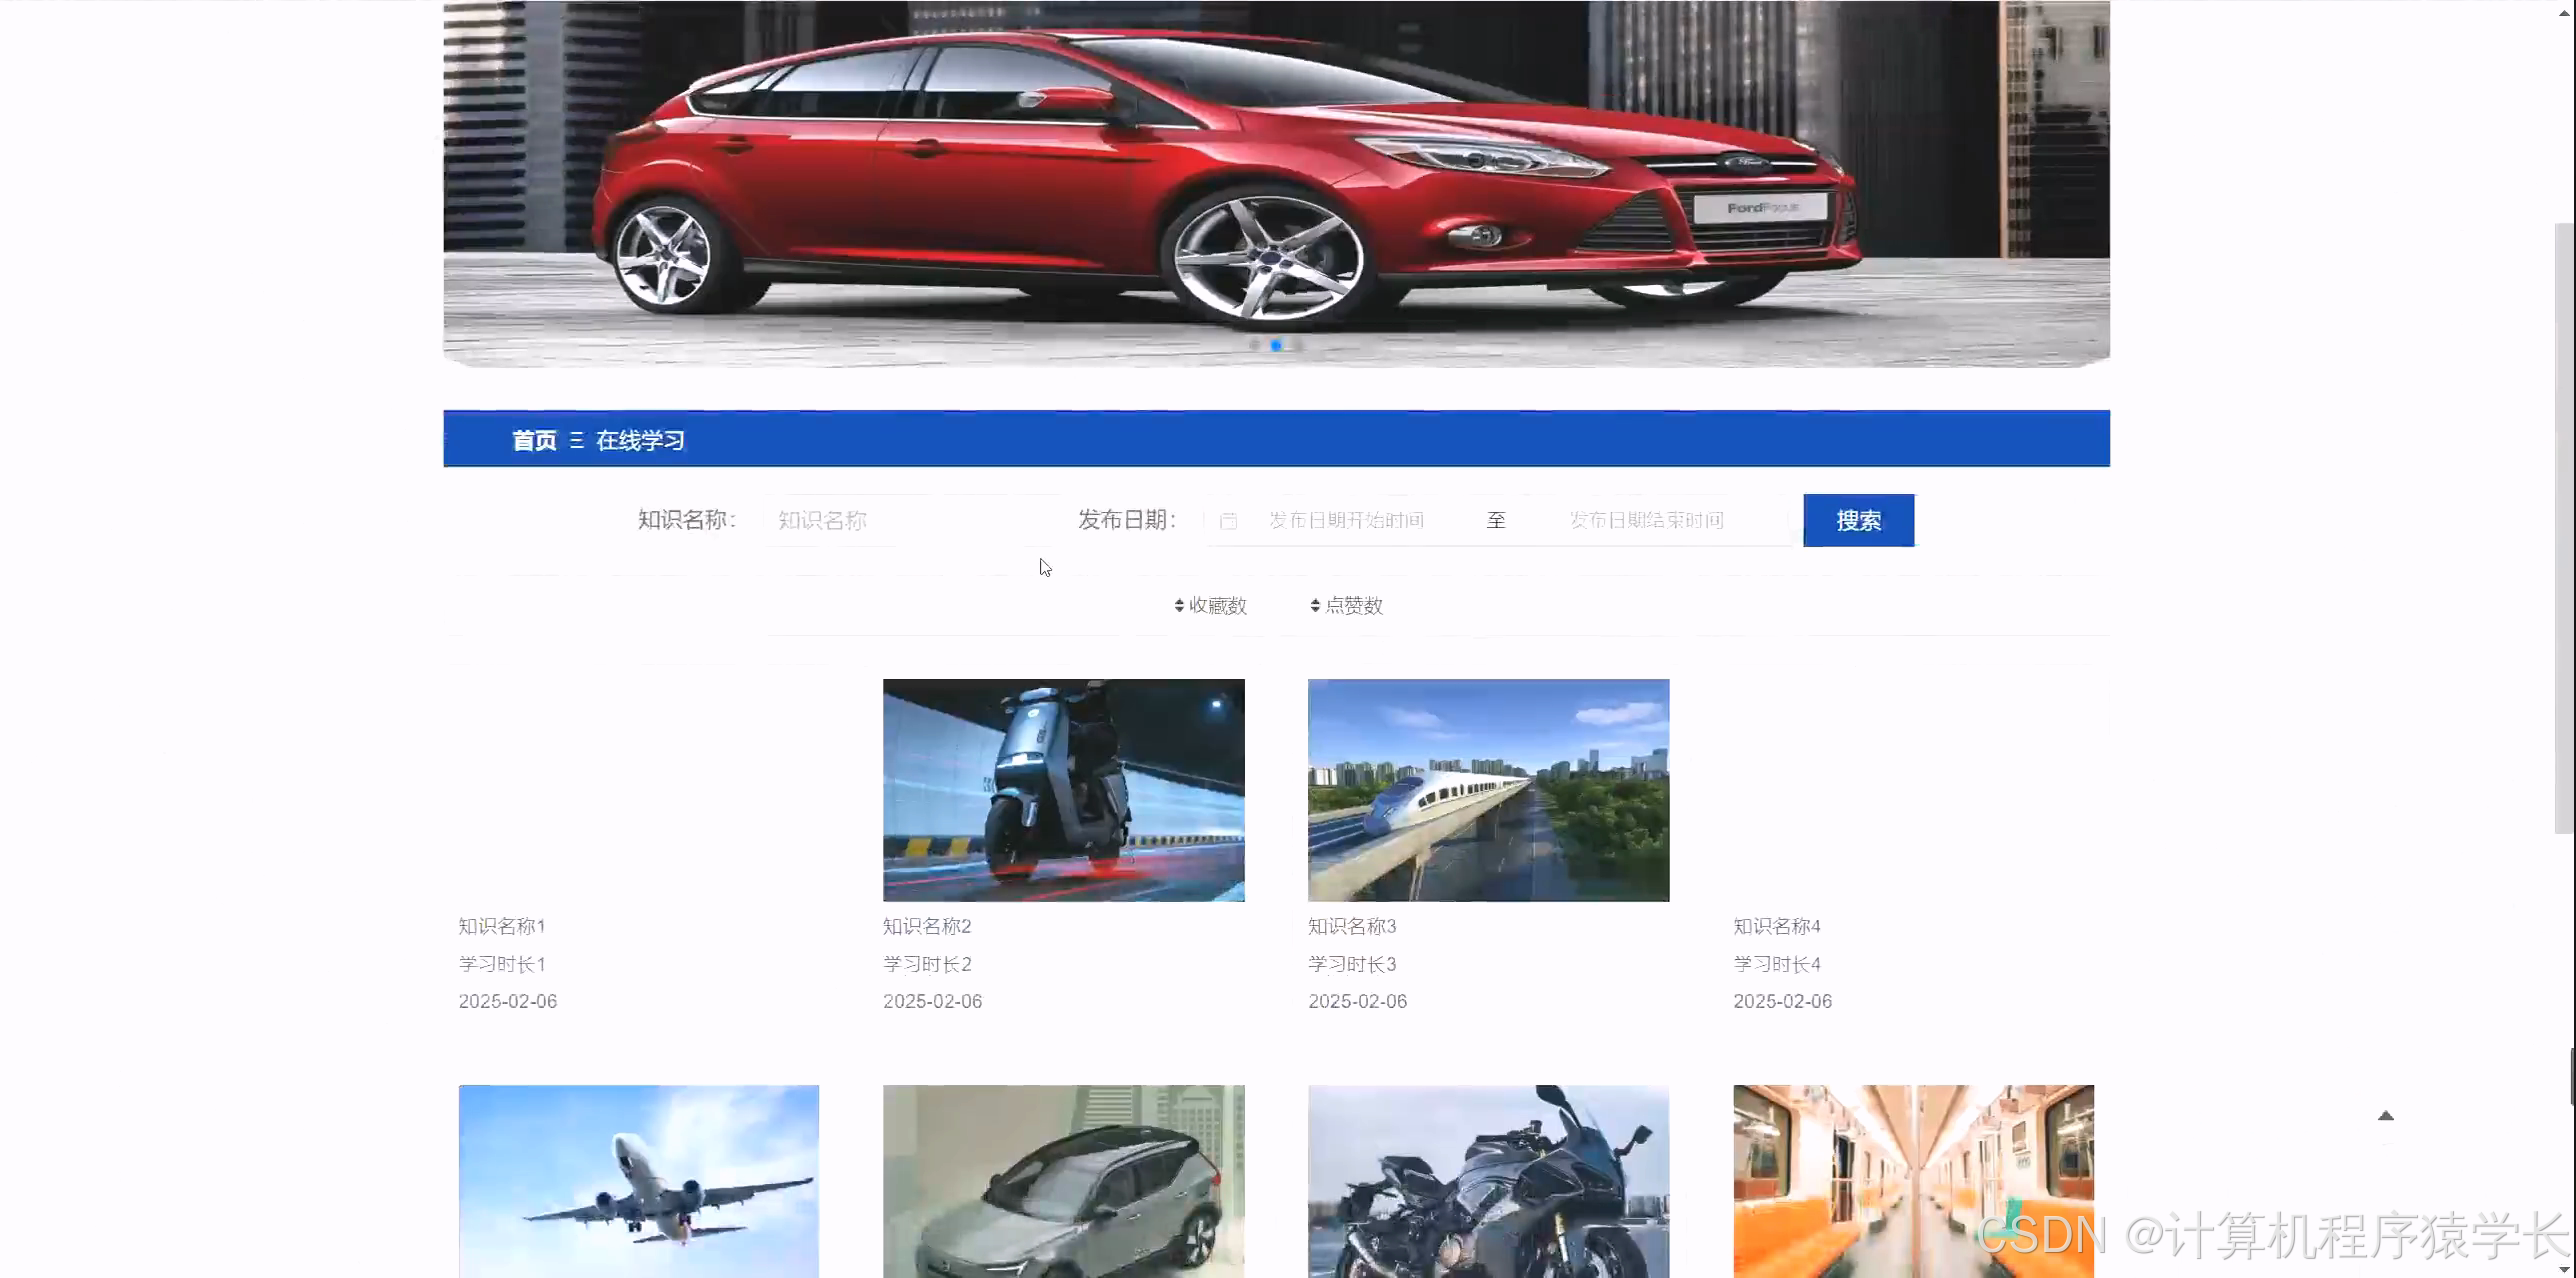Click the active middle carousel indicator dot
The width and height of the screenshot is (2576, 1278).
tap(1276, 344)
